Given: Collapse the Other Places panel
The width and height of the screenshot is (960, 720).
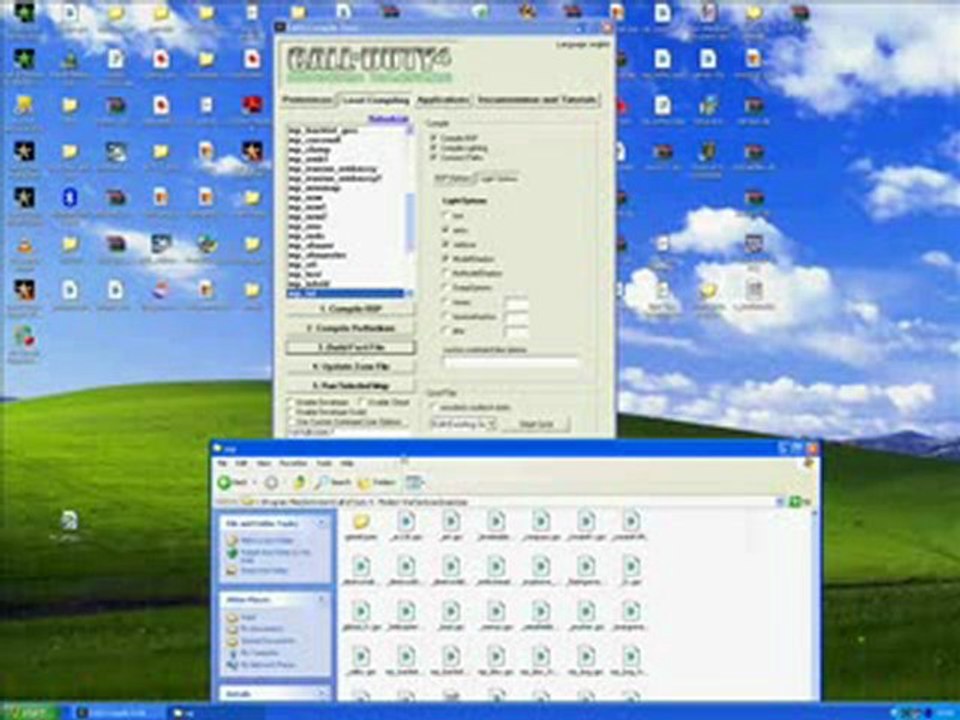Looking at the screenshot, I should tap(321, 600).
